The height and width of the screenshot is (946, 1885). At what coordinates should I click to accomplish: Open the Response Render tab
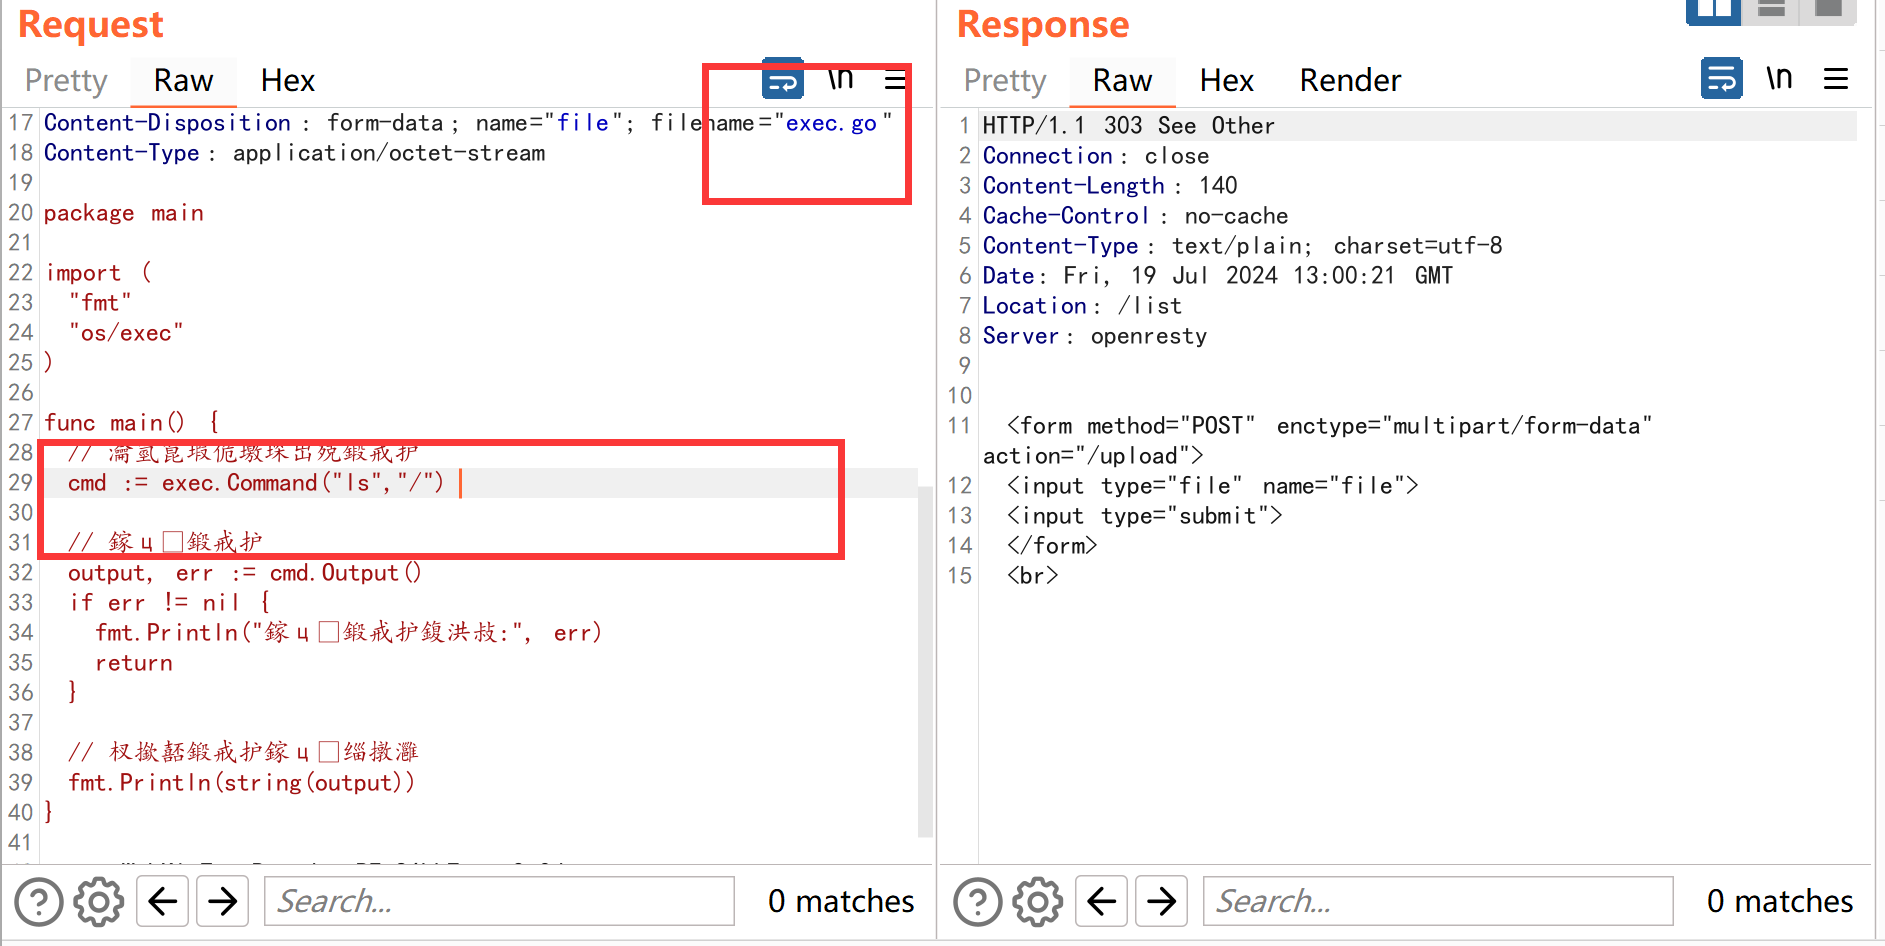tap(1350, 80)
